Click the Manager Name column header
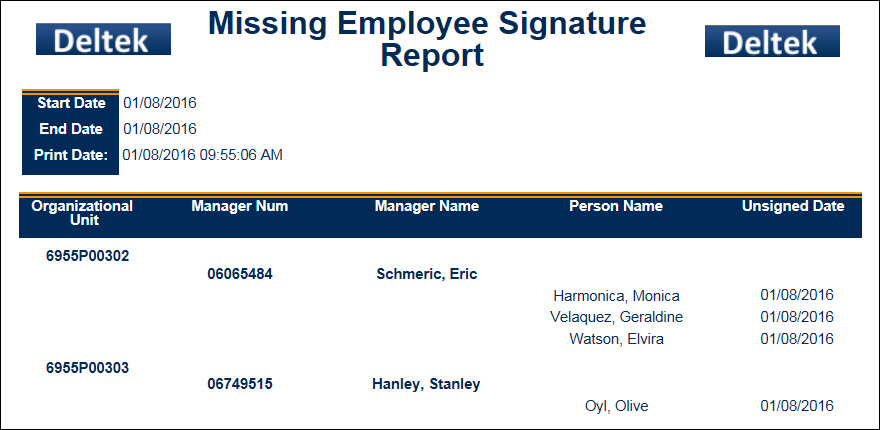This screenshot has height=430, width=880. pyautogui.click(x=427, y=207)
